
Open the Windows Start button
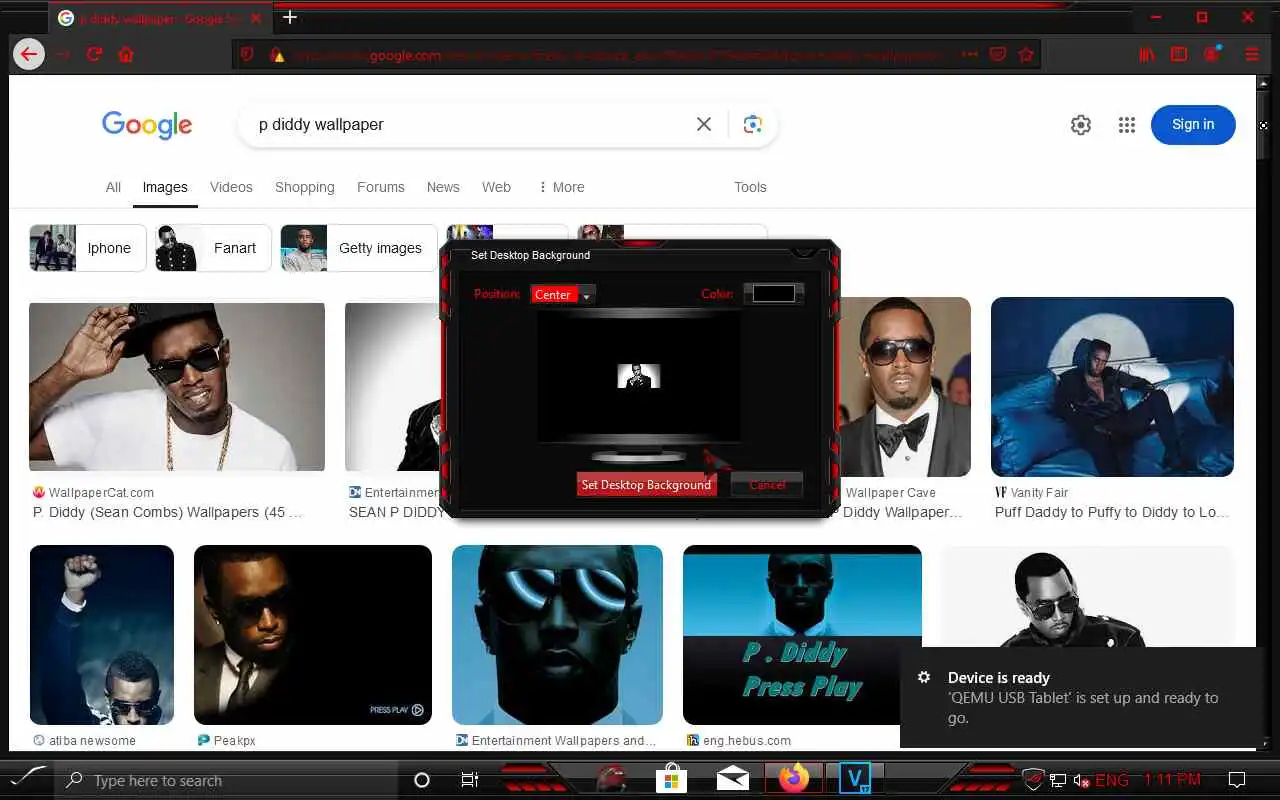point(27,780)
